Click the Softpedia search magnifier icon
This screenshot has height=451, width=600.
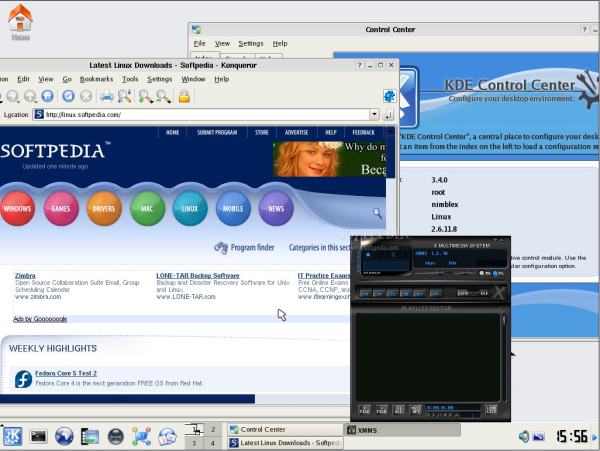click(377, 213)
